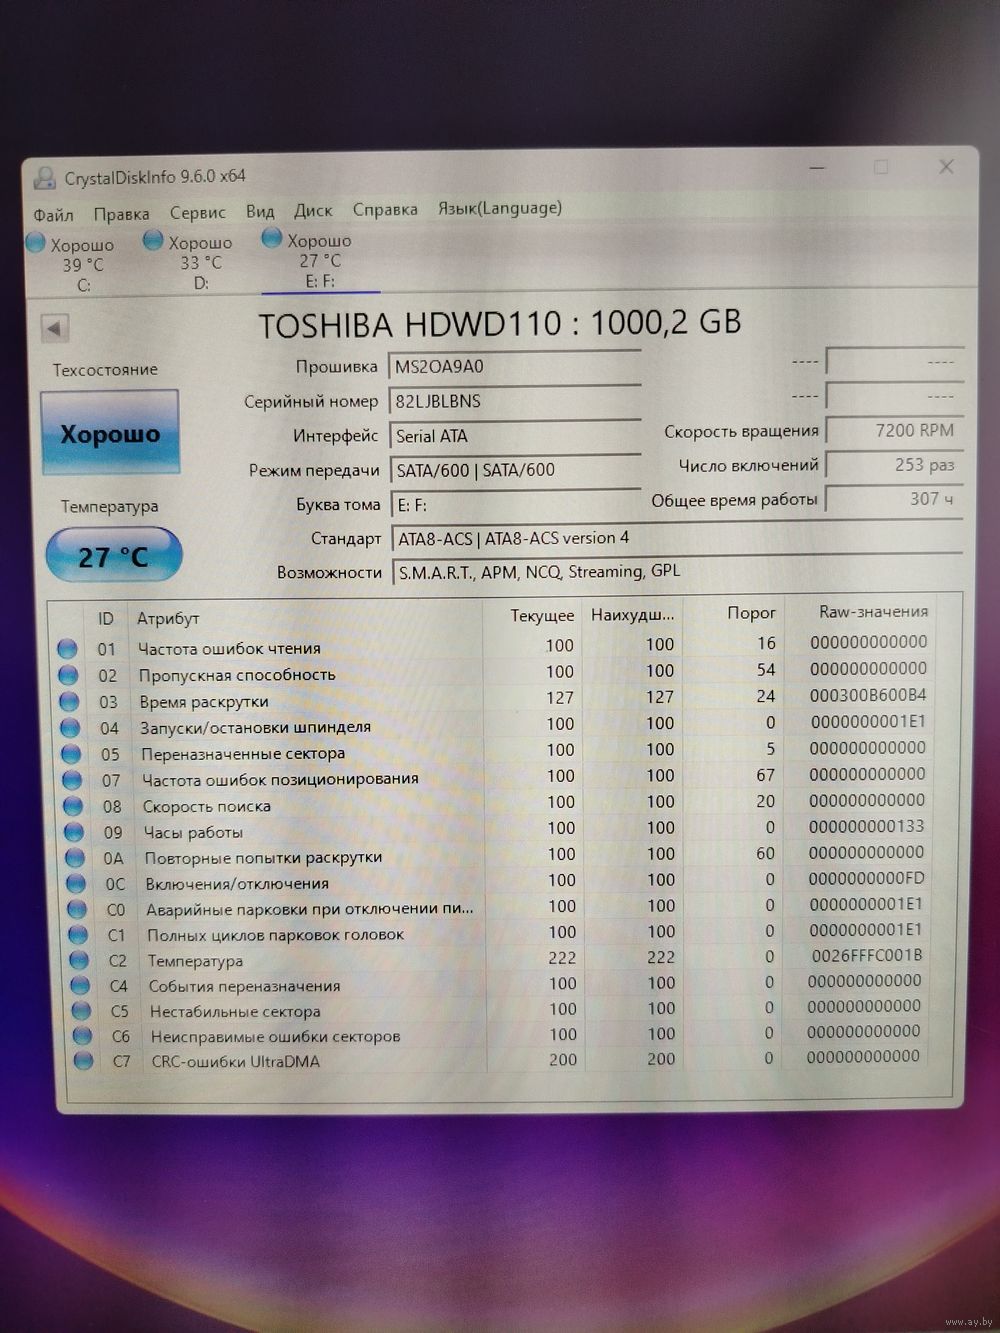Click the transfer mode field SATA/600
This screenshot has height=1333, width=1000.
pyautogui.click(x=516, y=470)
